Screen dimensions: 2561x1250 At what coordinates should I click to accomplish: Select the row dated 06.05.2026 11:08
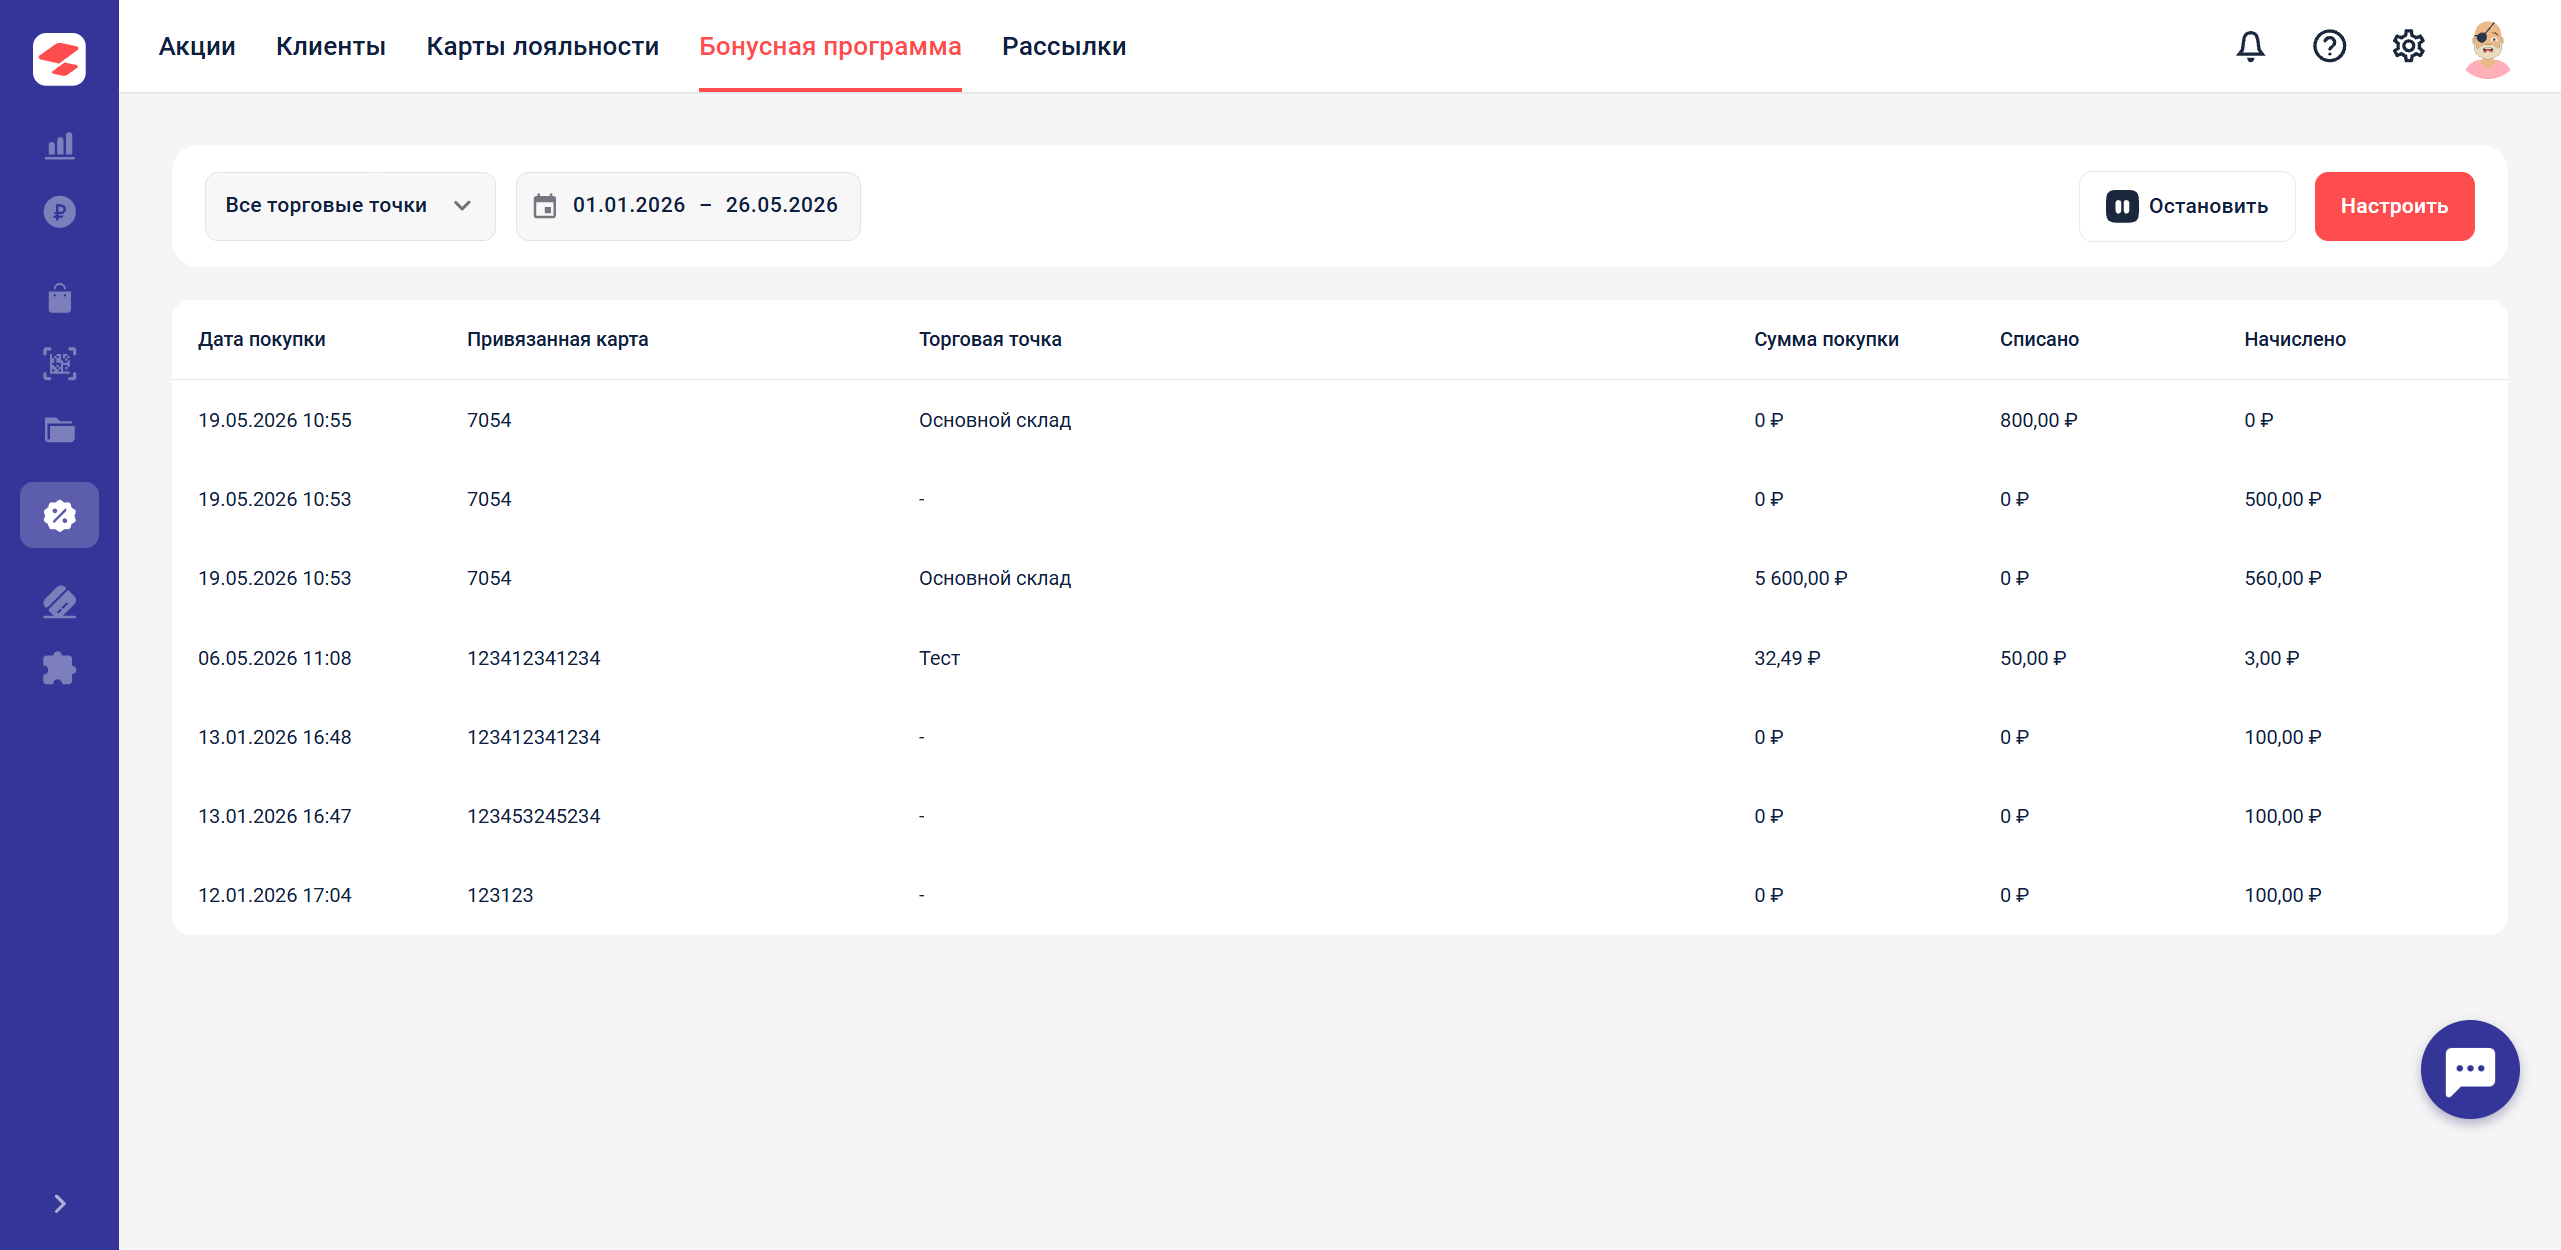pos(1339,658)
